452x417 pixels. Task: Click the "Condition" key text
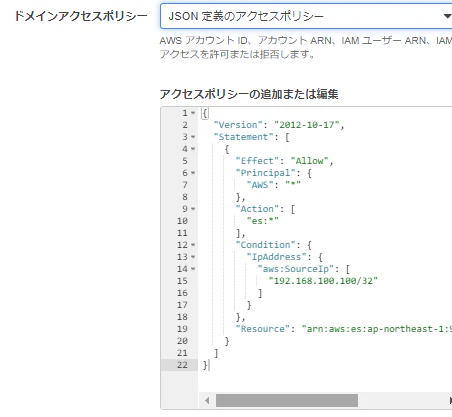click(265, 245)
